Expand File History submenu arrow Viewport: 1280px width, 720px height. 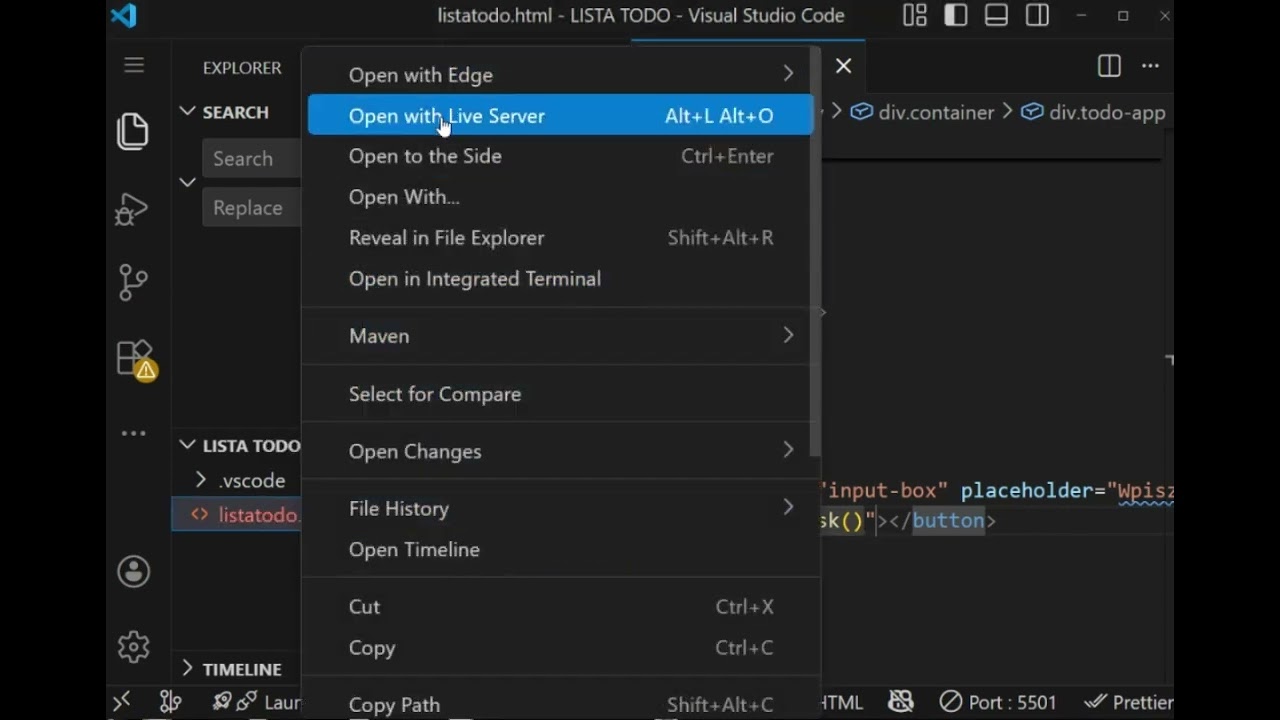788,508
